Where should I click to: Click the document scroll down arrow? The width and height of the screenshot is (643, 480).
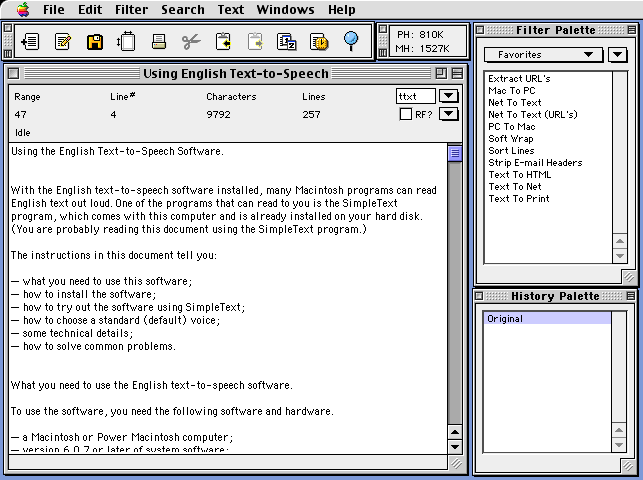point(455,446)
